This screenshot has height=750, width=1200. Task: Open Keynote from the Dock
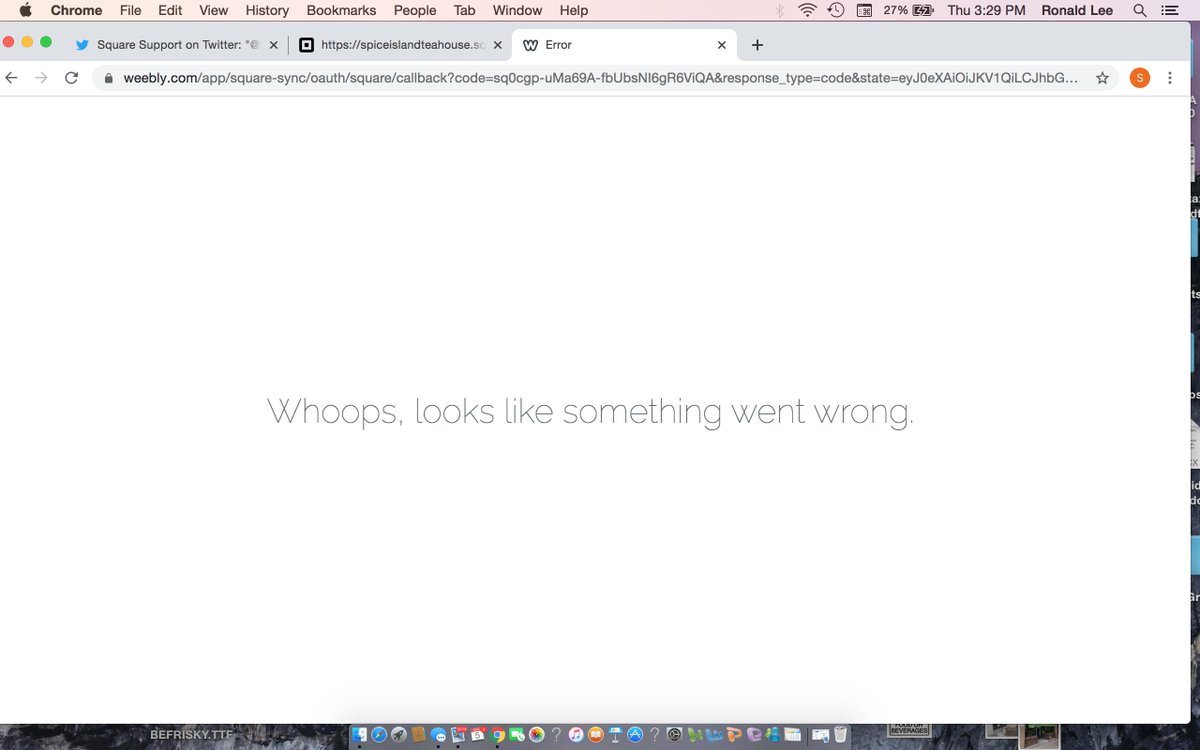coord(615,735)
